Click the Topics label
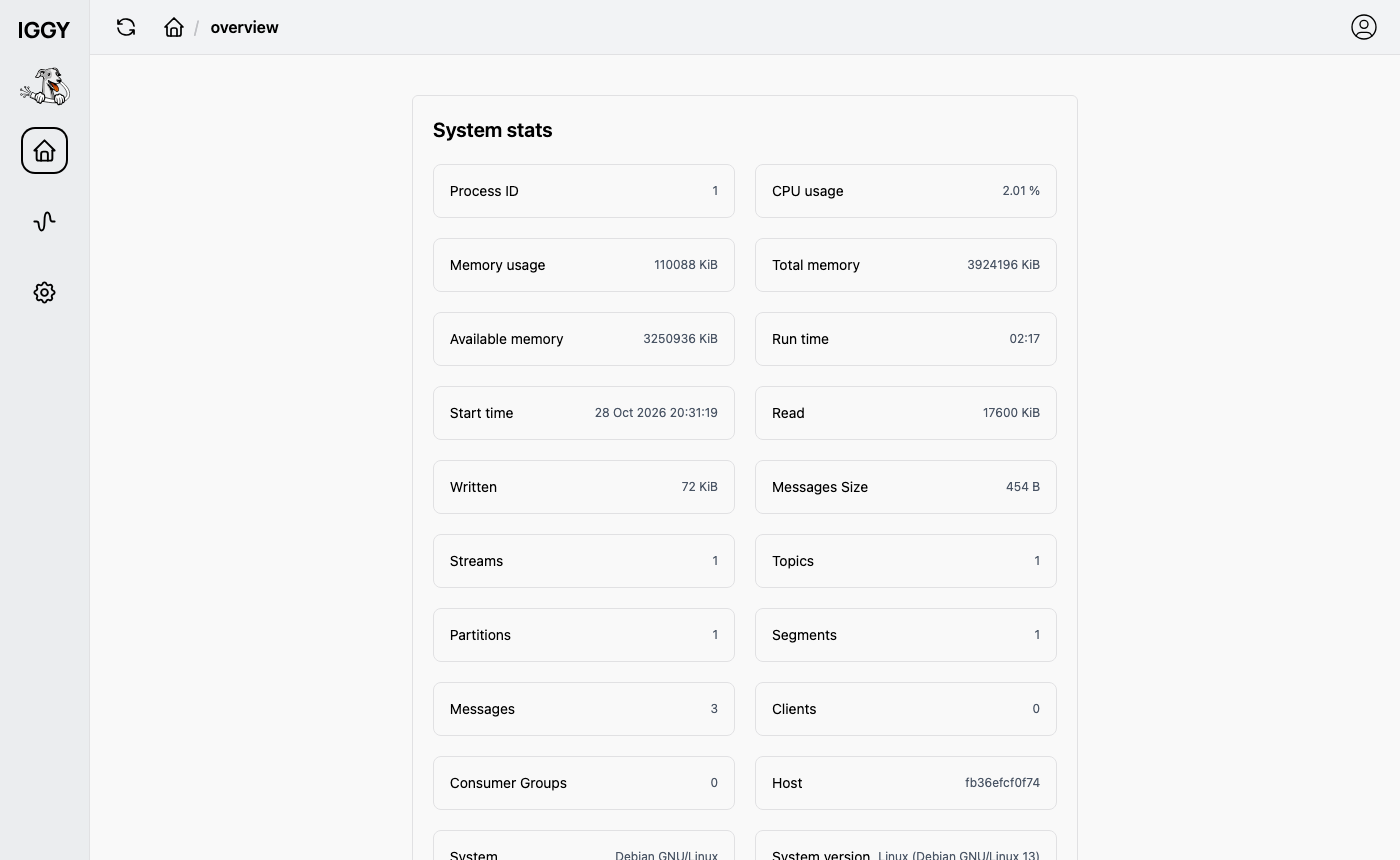 tap(793, 561)
